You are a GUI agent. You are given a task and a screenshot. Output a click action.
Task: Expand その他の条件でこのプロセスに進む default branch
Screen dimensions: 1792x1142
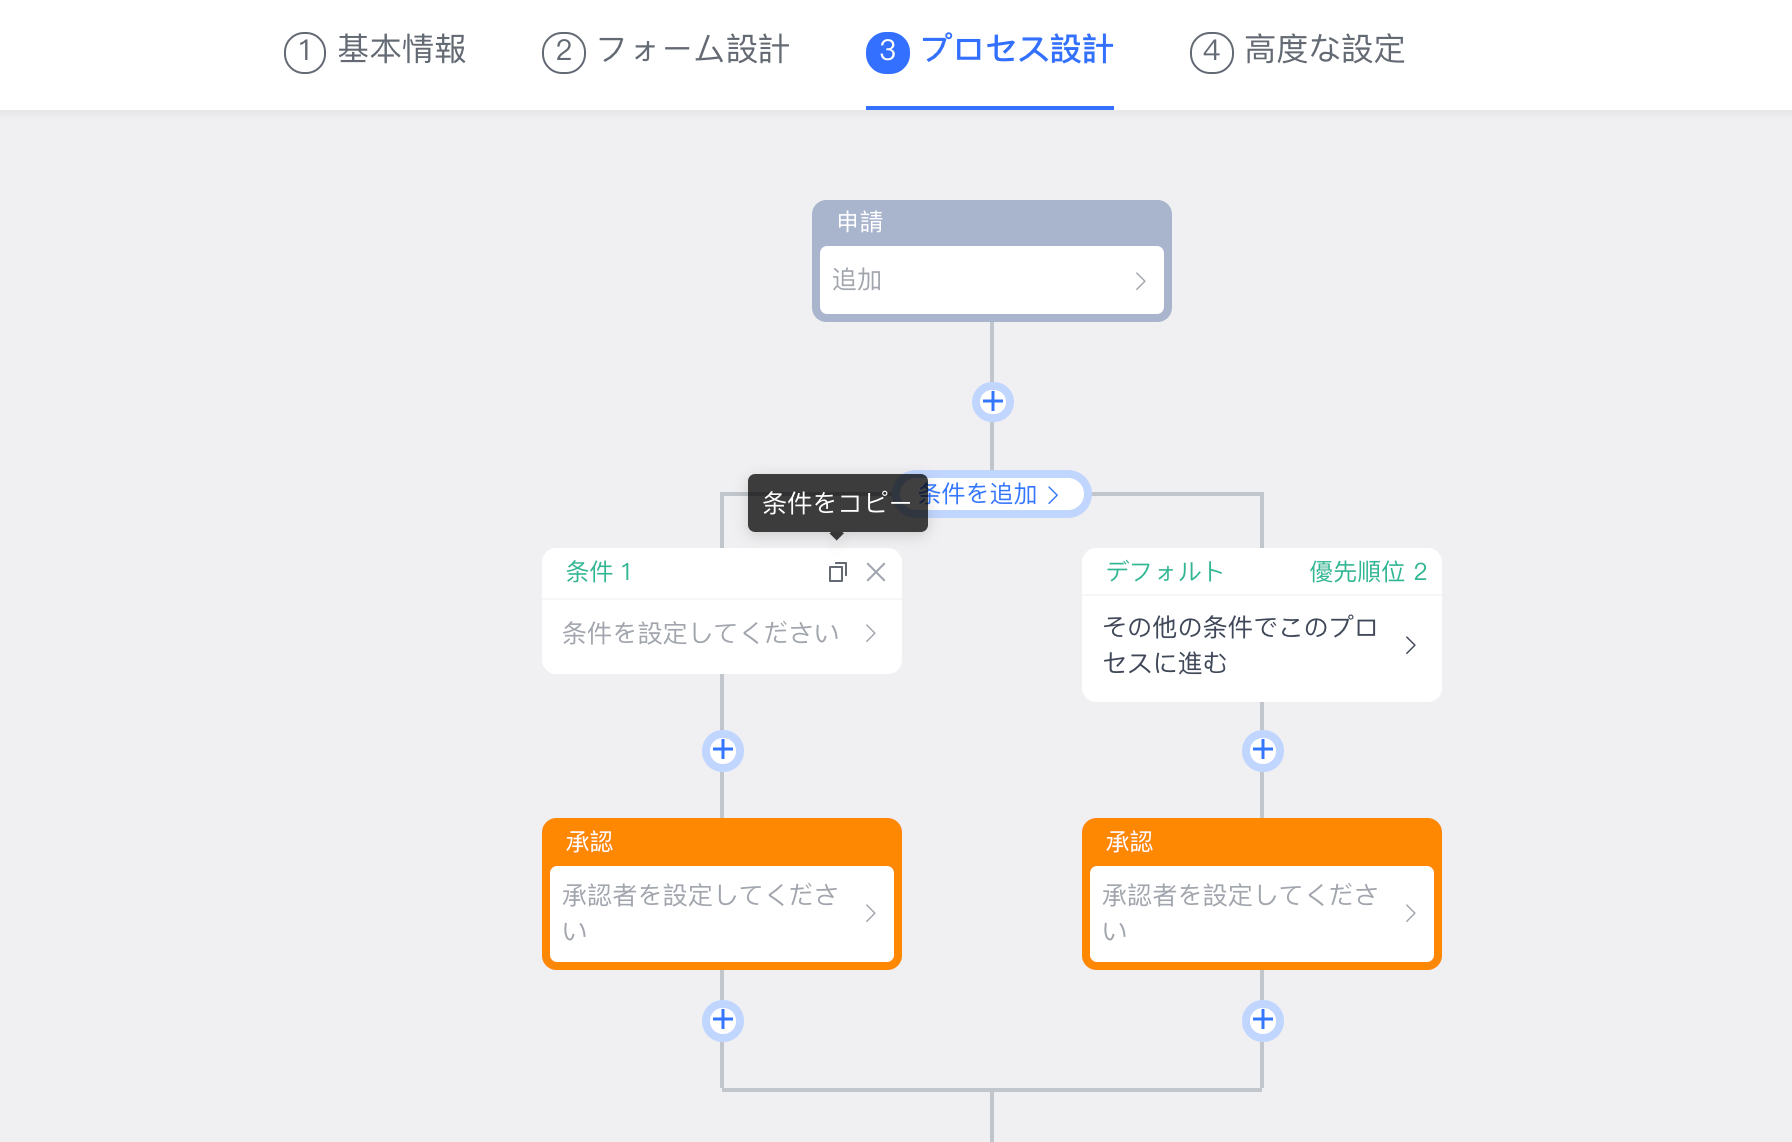coord(1260,645)
